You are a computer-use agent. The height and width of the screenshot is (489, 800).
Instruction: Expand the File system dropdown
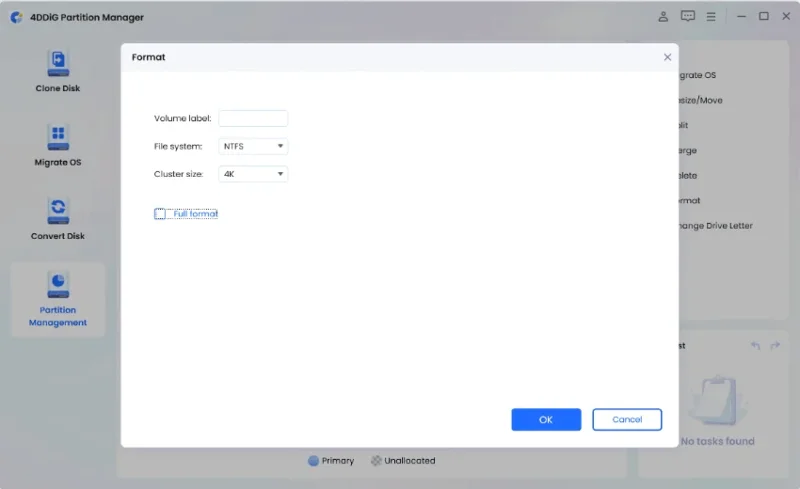(x=253, y=146)
